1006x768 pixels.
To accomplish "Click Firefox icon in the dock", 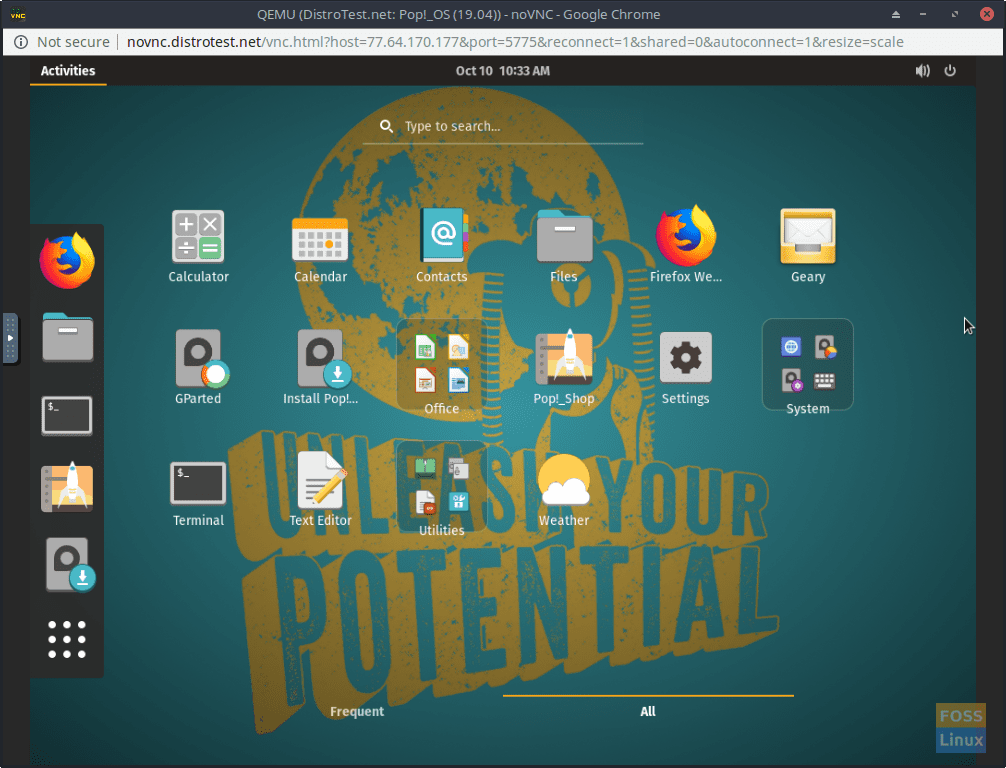I will tap(67, 262).
